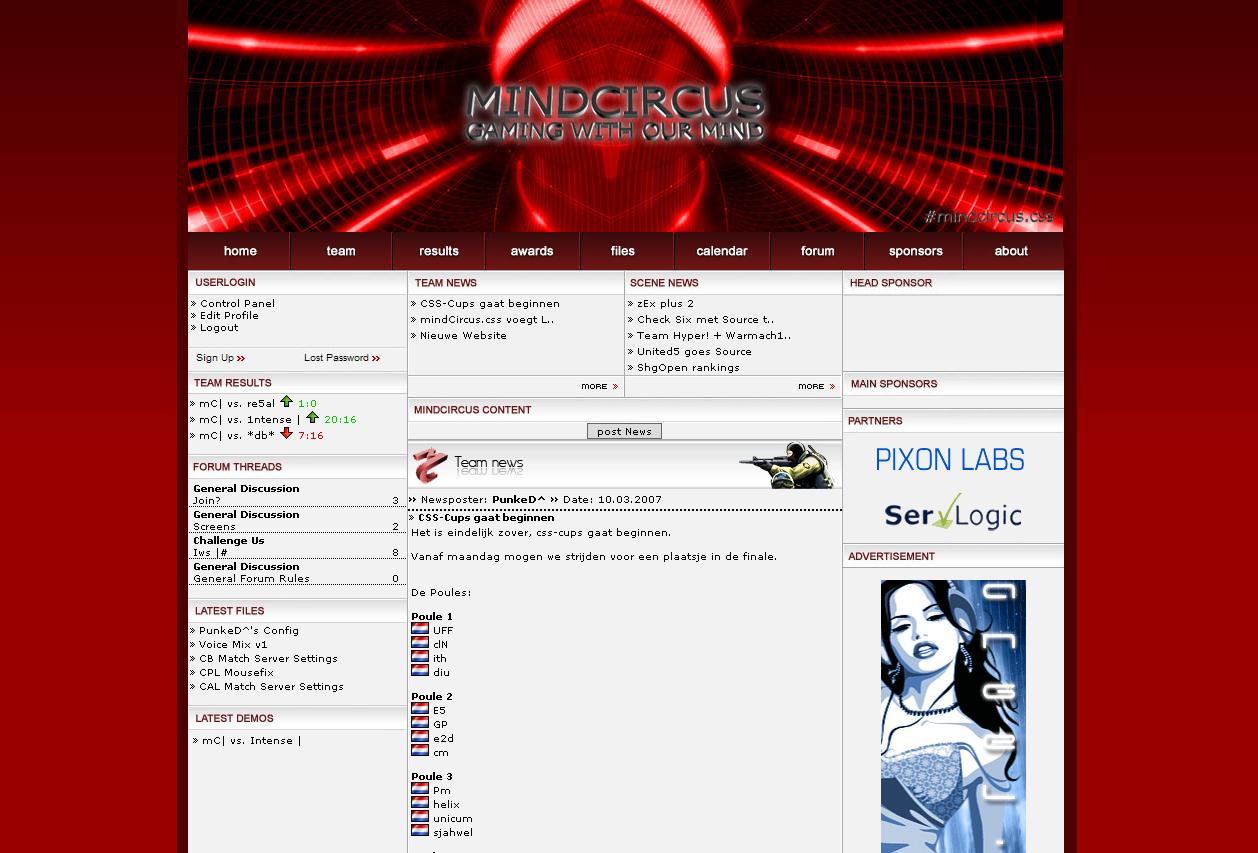The width and height of the screenshot is (1258, 853).
Task: Click the flag icon beside UFF
Action: tap(420, 629)
